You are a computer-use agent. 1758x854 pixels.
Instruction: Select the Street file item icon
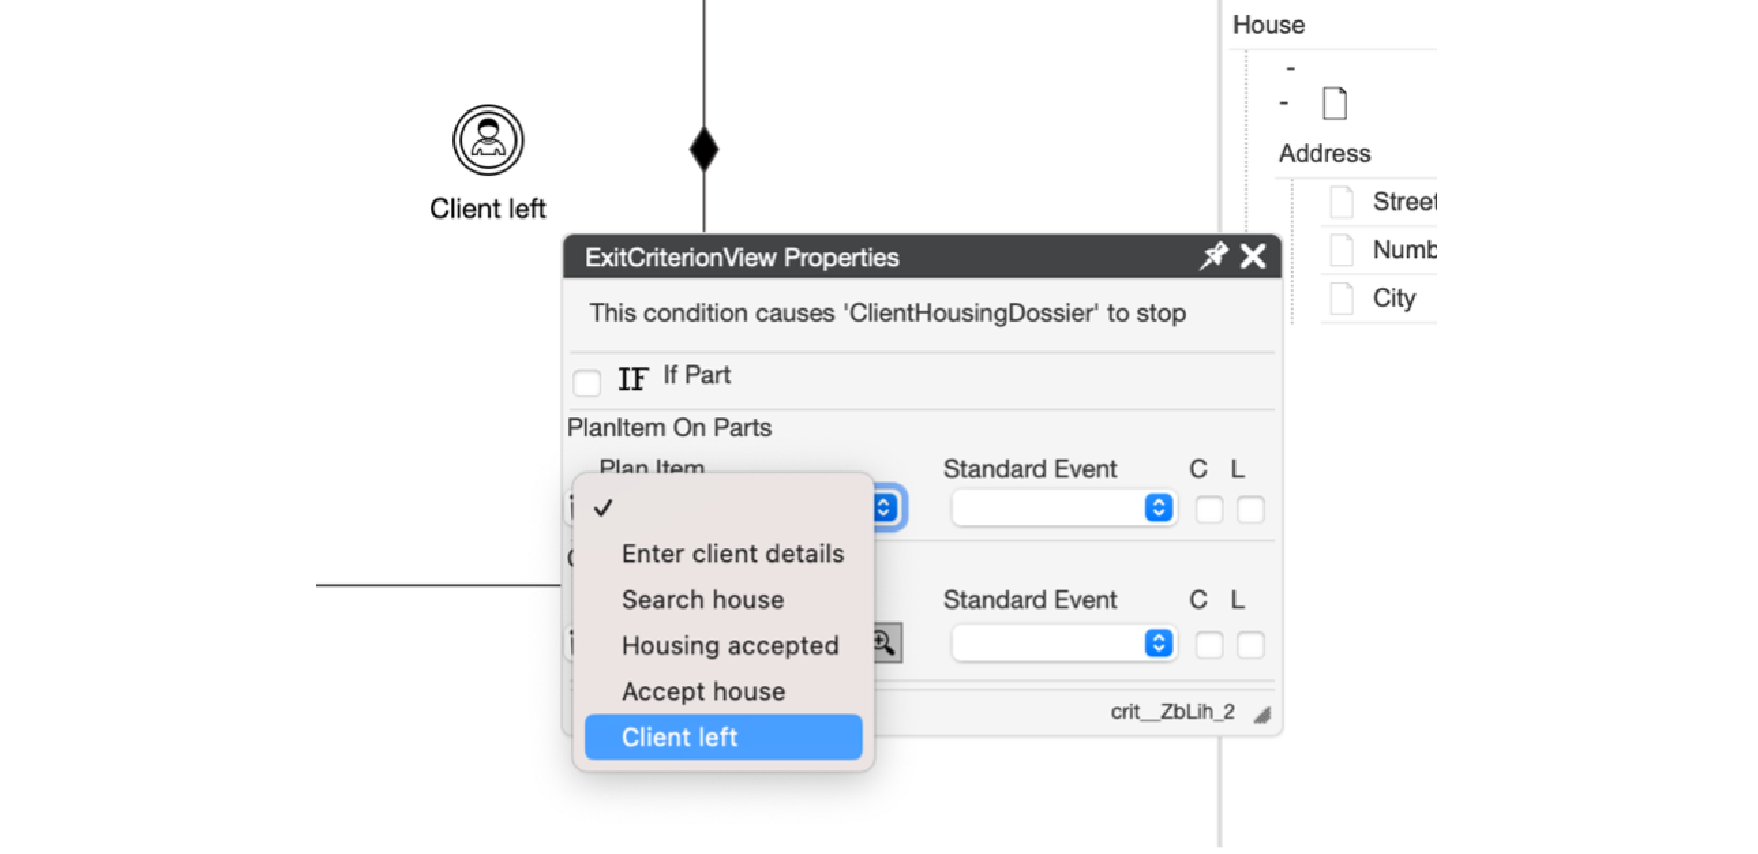coord(1342,202)
